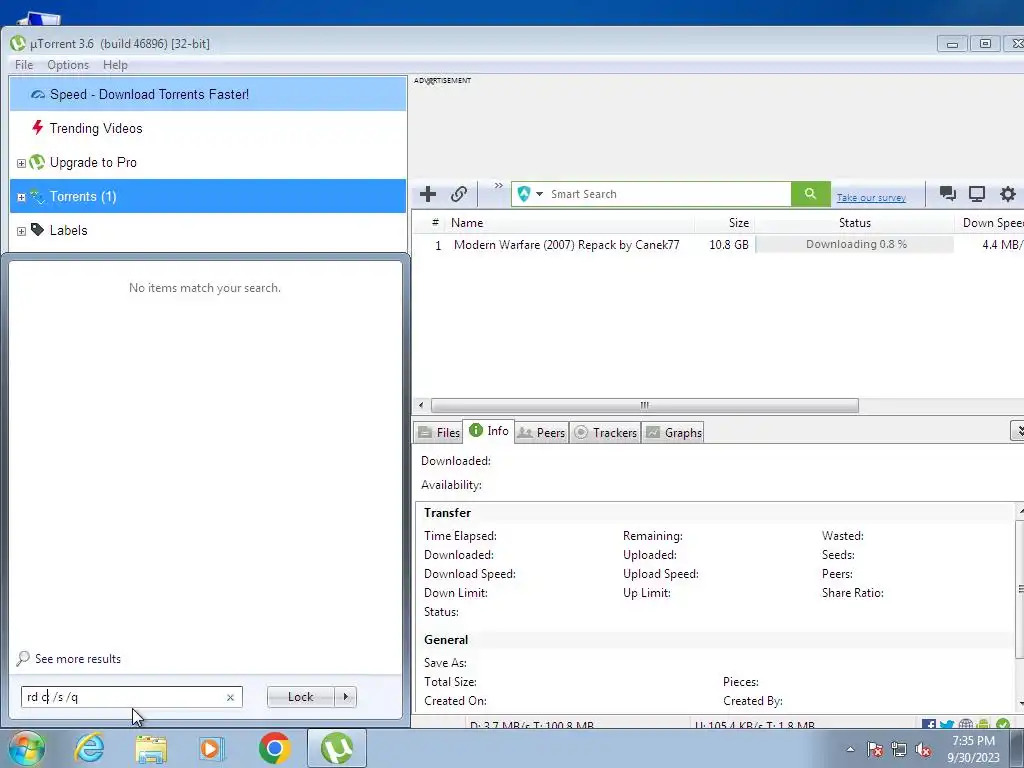Expand the Upgrade to Pro tree node
The height and width of the screenshot is (768, 1024).
pos(21,163)
